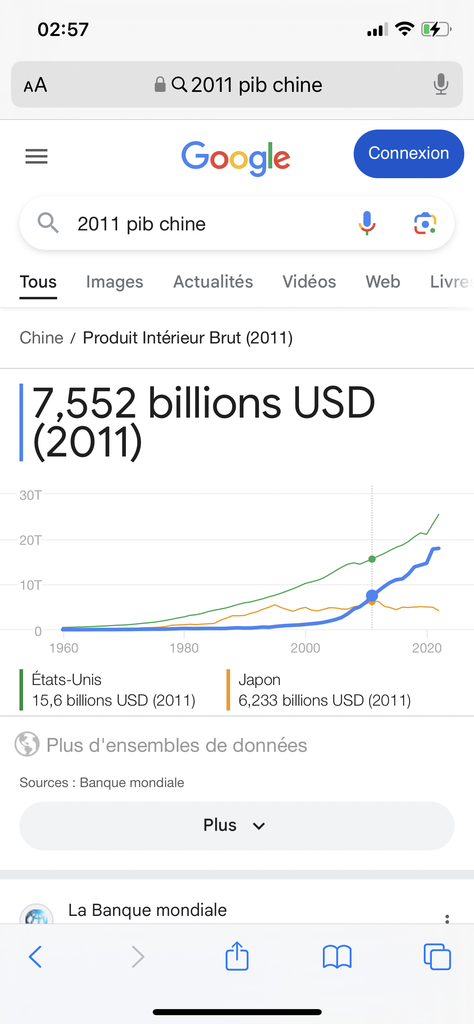Switch to the Images tab
This screenshot has width=474, height=1024.
[x=115, y=282]
